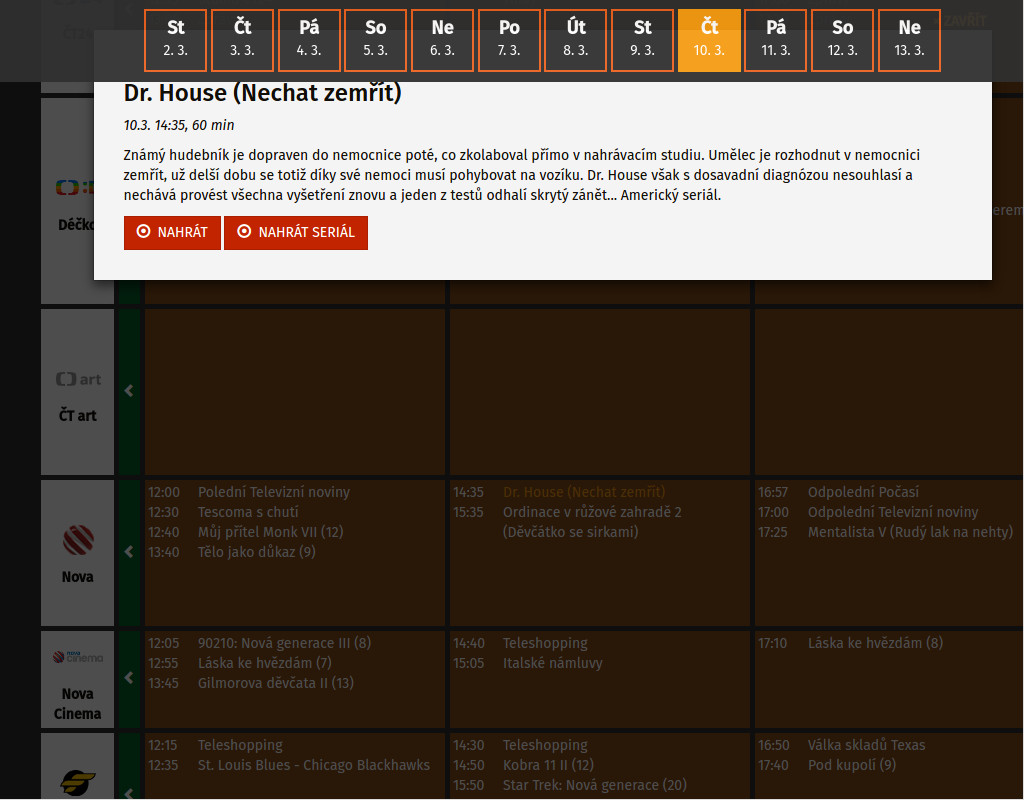This screenshot has height=800, width=1024.
Task: Click the Nova channel logo
Action: (78, 541)
